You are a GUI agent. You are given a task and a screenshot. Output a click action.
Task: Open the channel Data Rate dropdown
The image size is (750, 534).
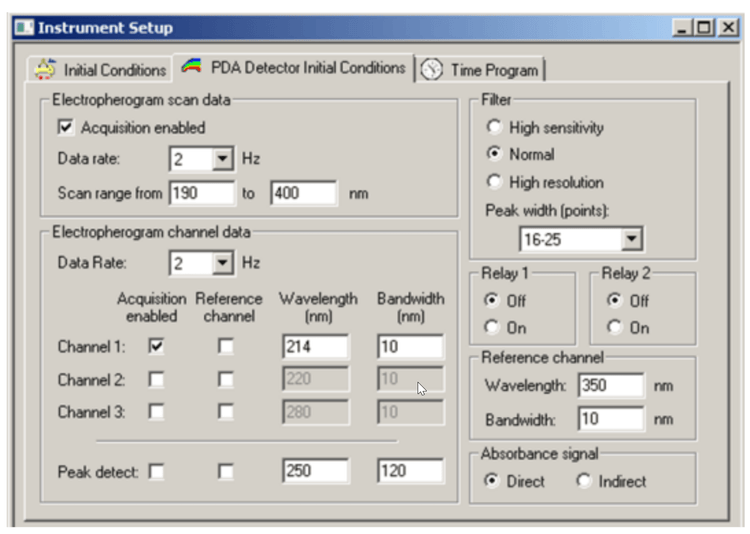[x=223, y=263]
